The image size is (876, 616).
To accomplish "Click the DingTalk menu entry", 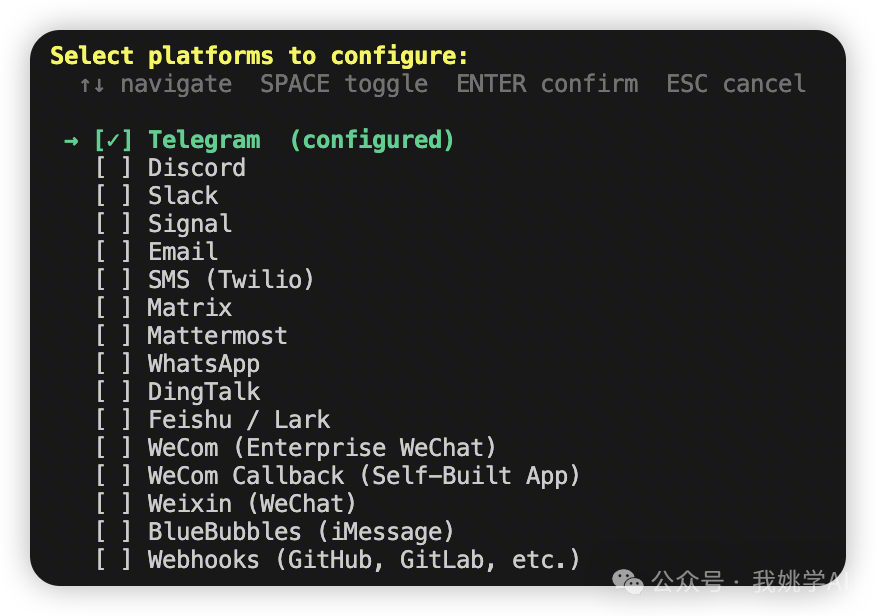I will pos(204,392).
